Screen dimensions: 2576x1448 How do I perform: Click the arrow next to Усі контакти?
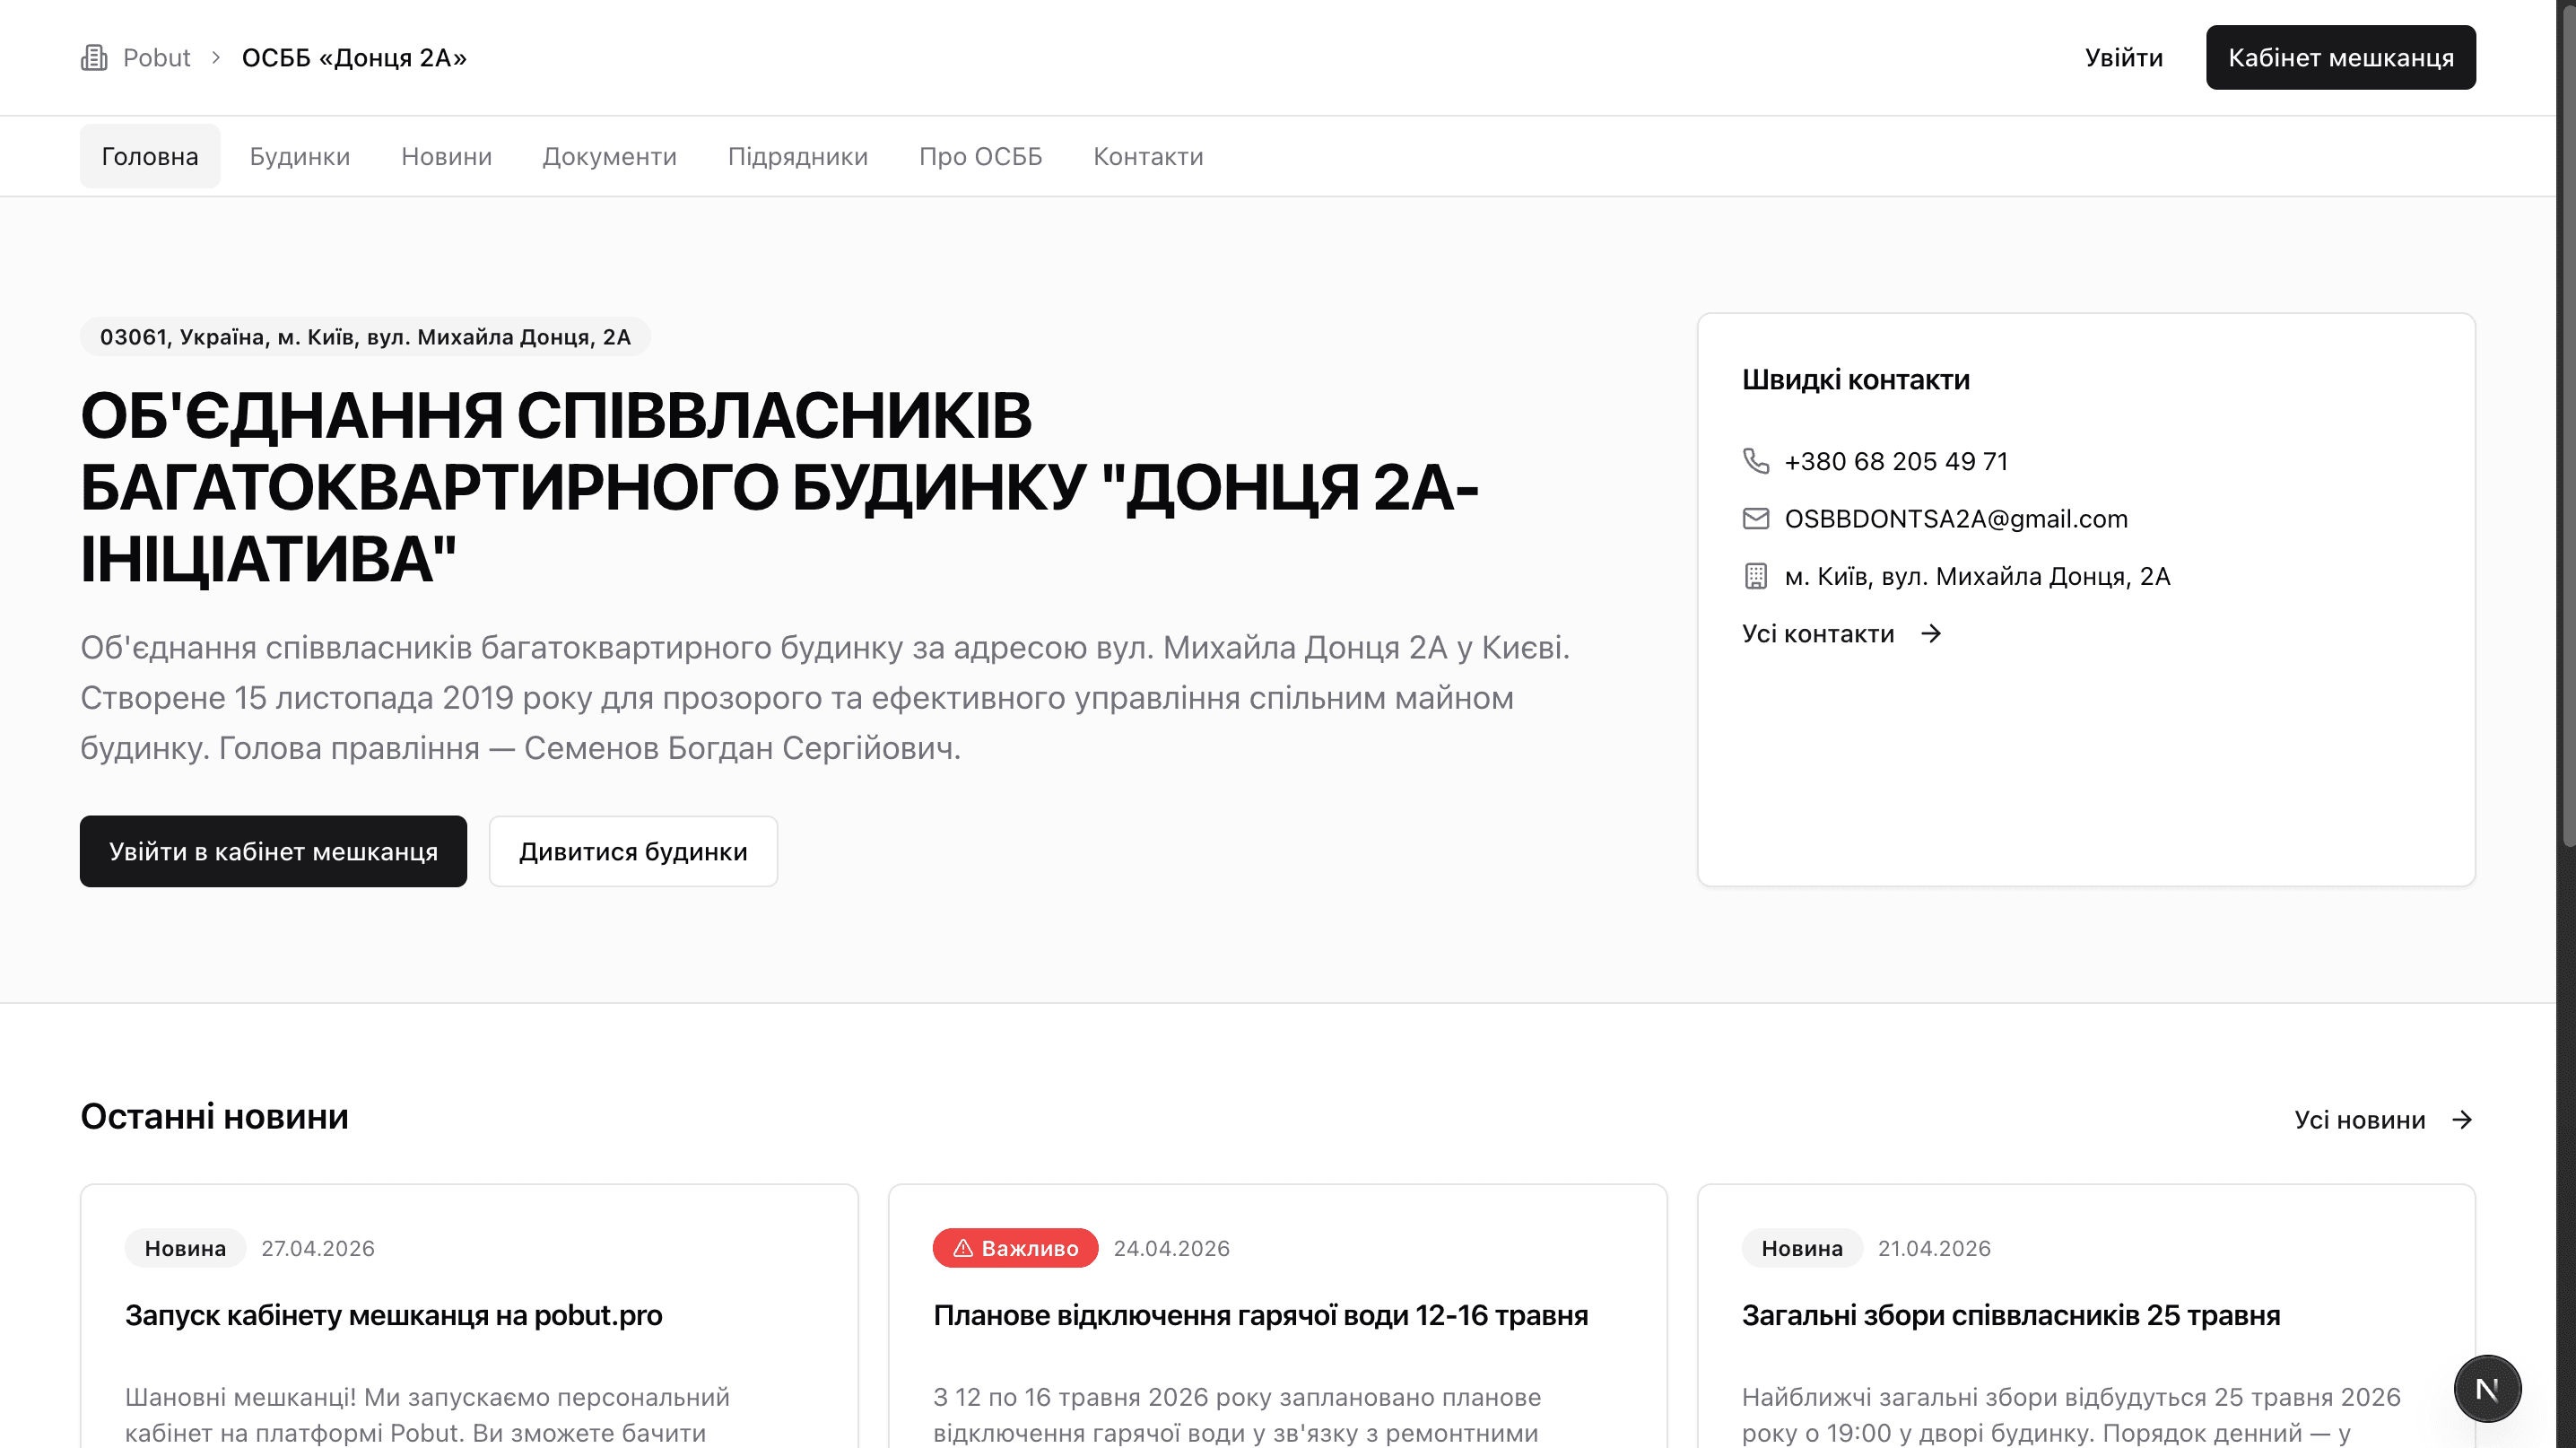[1932, 634]
